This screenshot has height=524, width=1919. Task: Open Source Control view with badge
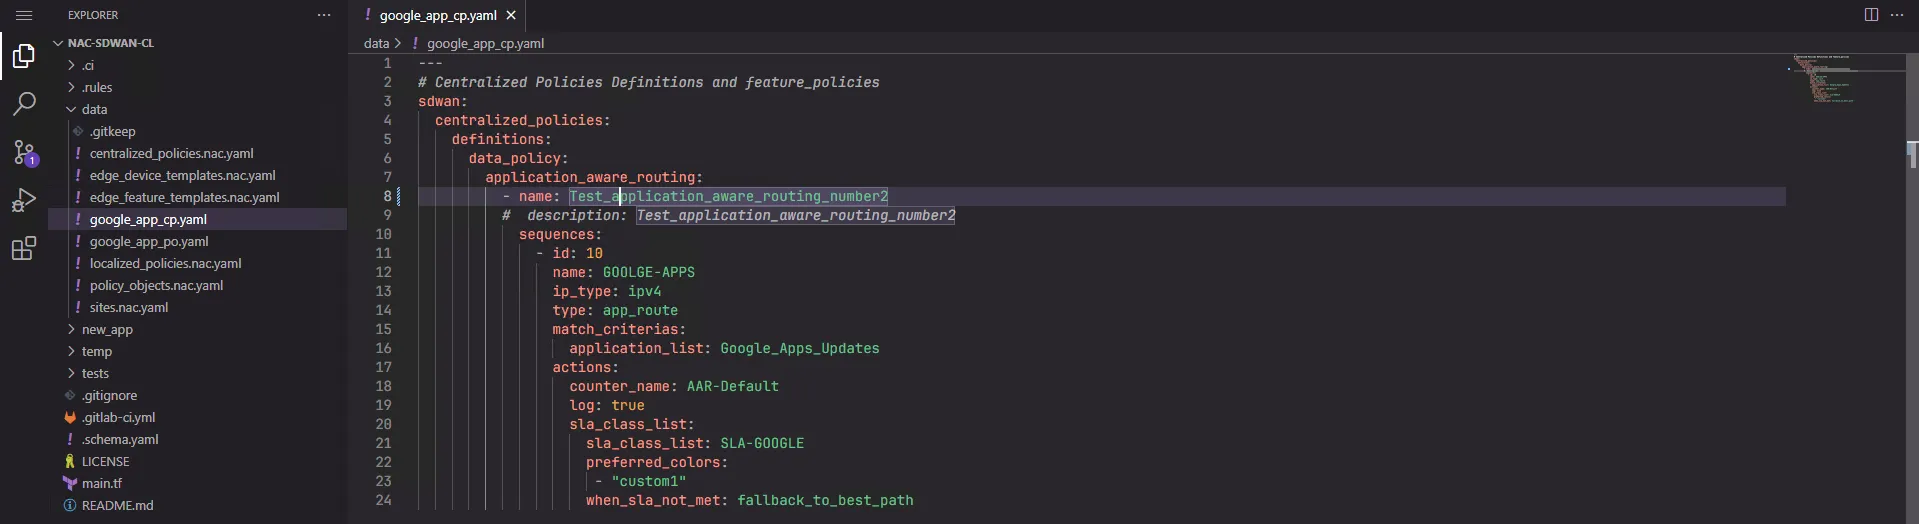click(24, 152)
